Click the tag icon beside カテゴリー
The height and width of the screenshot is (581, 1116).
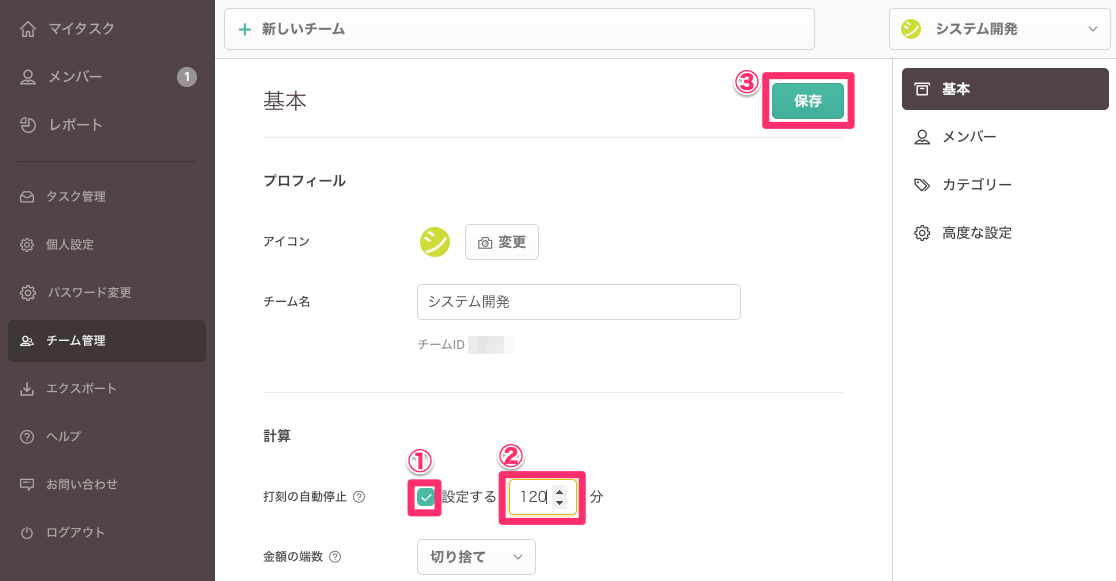[x=922, y=185]
